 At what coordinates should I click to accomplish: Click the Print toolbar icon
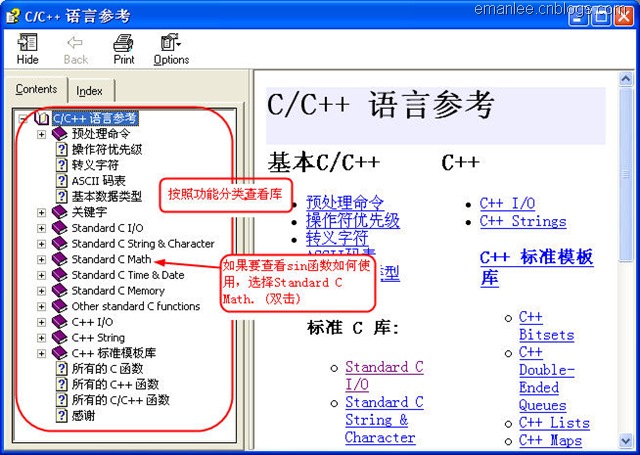(x=123, y=42)
